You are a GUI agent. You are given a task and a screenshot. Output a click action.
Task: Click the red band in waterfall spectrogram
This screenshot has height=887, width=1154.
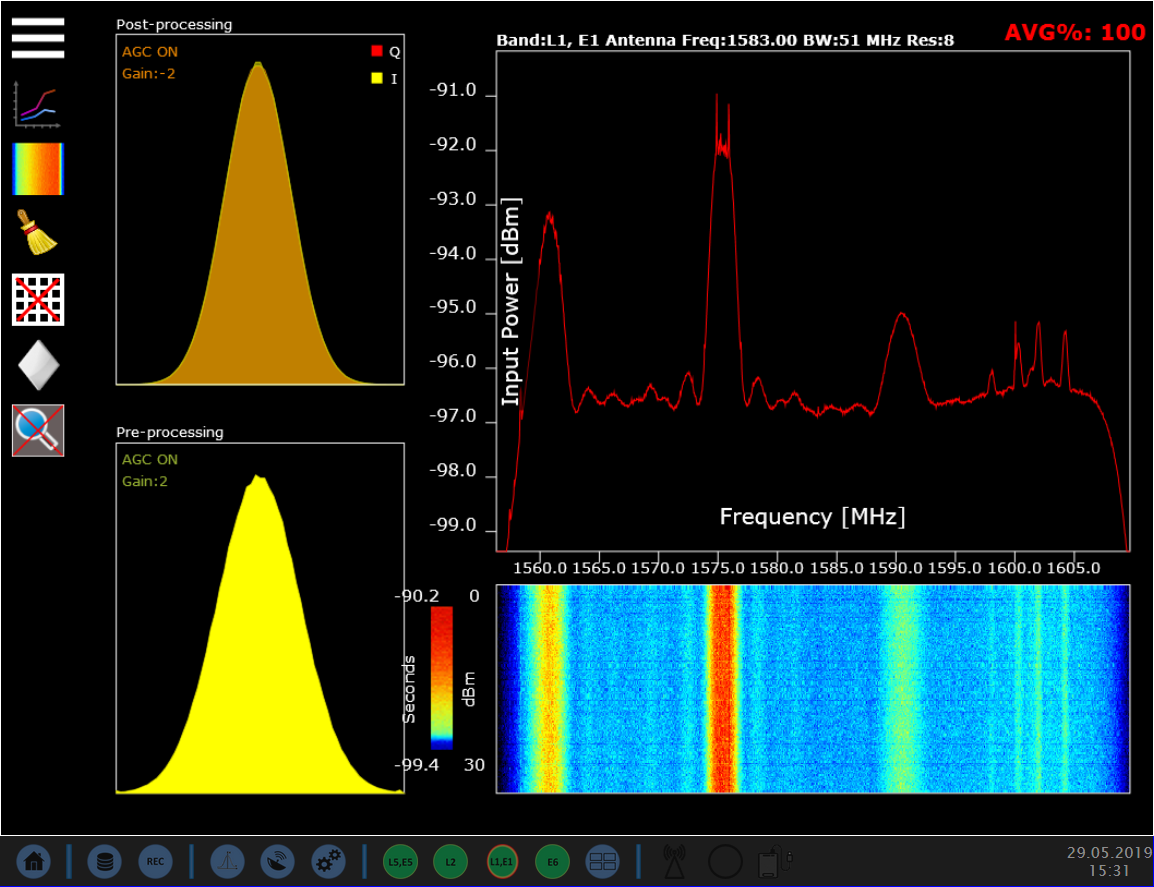[x=722, y=689]
